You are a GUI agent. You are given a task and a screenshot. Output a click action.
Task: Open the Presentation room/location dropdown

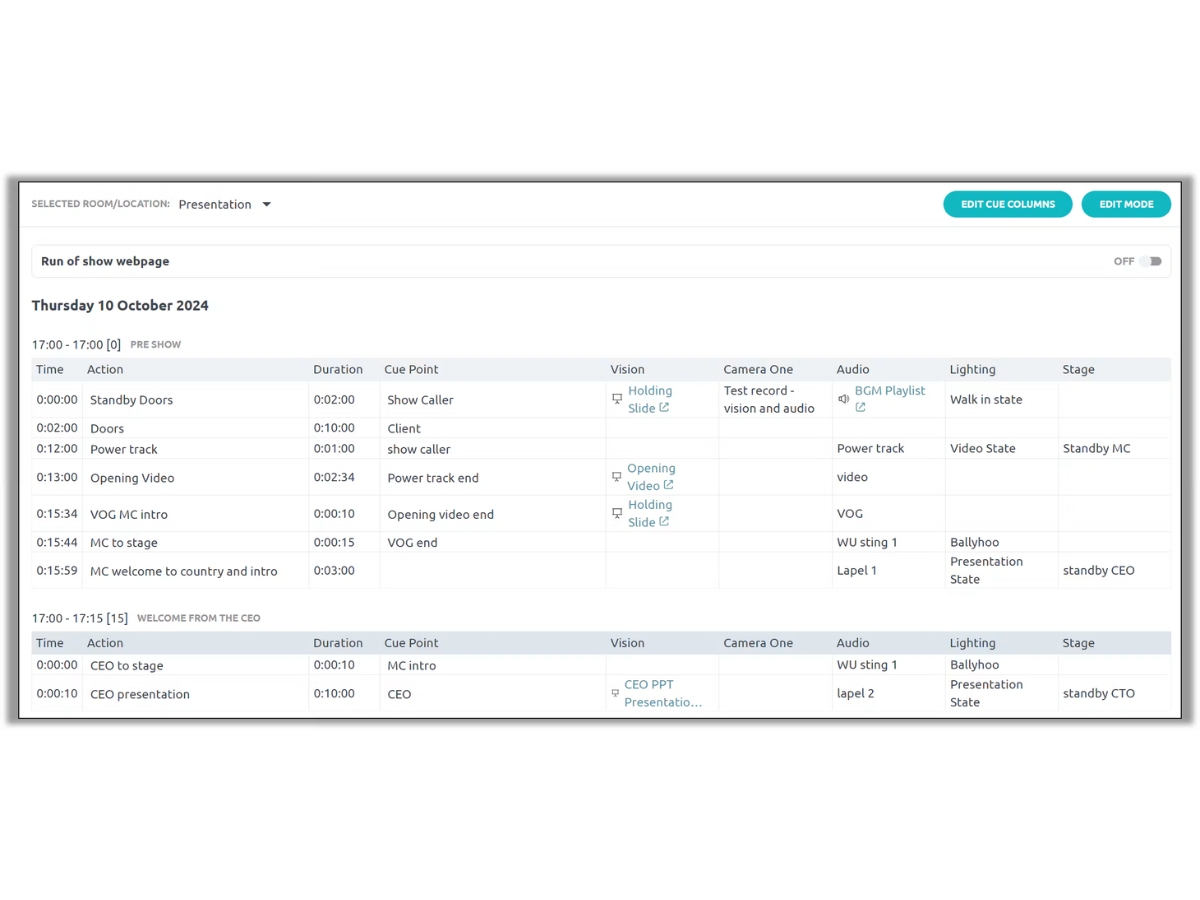click(225, 204)
